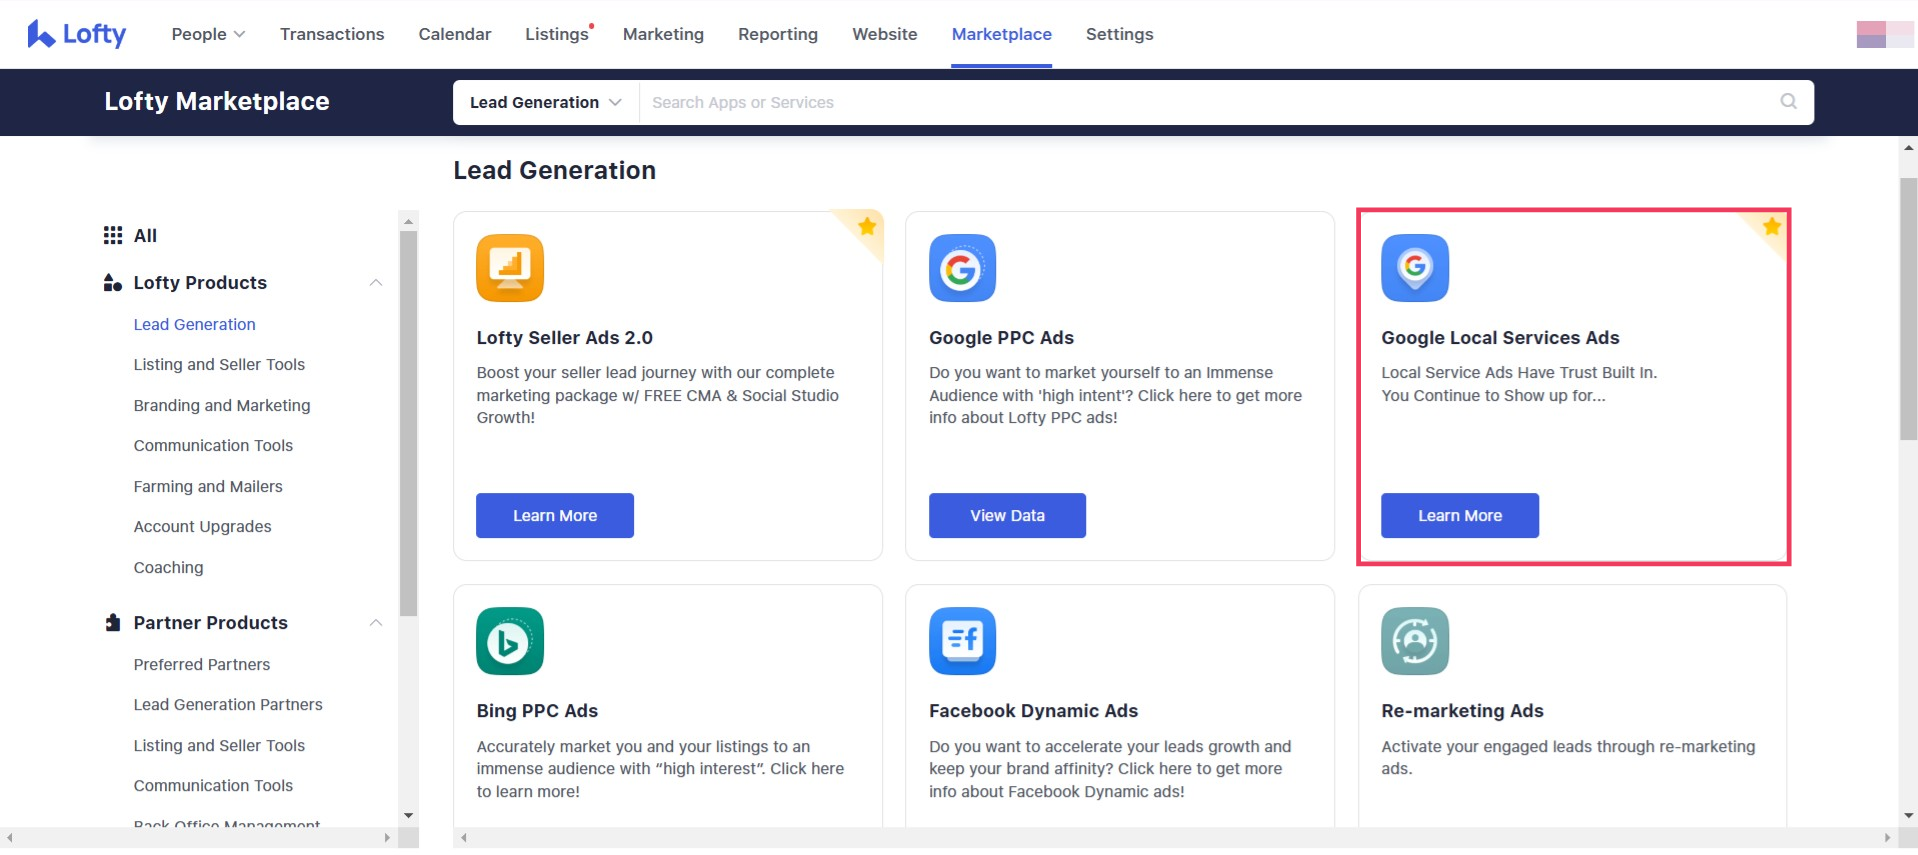
Task: Select Listing and Seller Tools under Lofty Products
Action: click(219, 365)
